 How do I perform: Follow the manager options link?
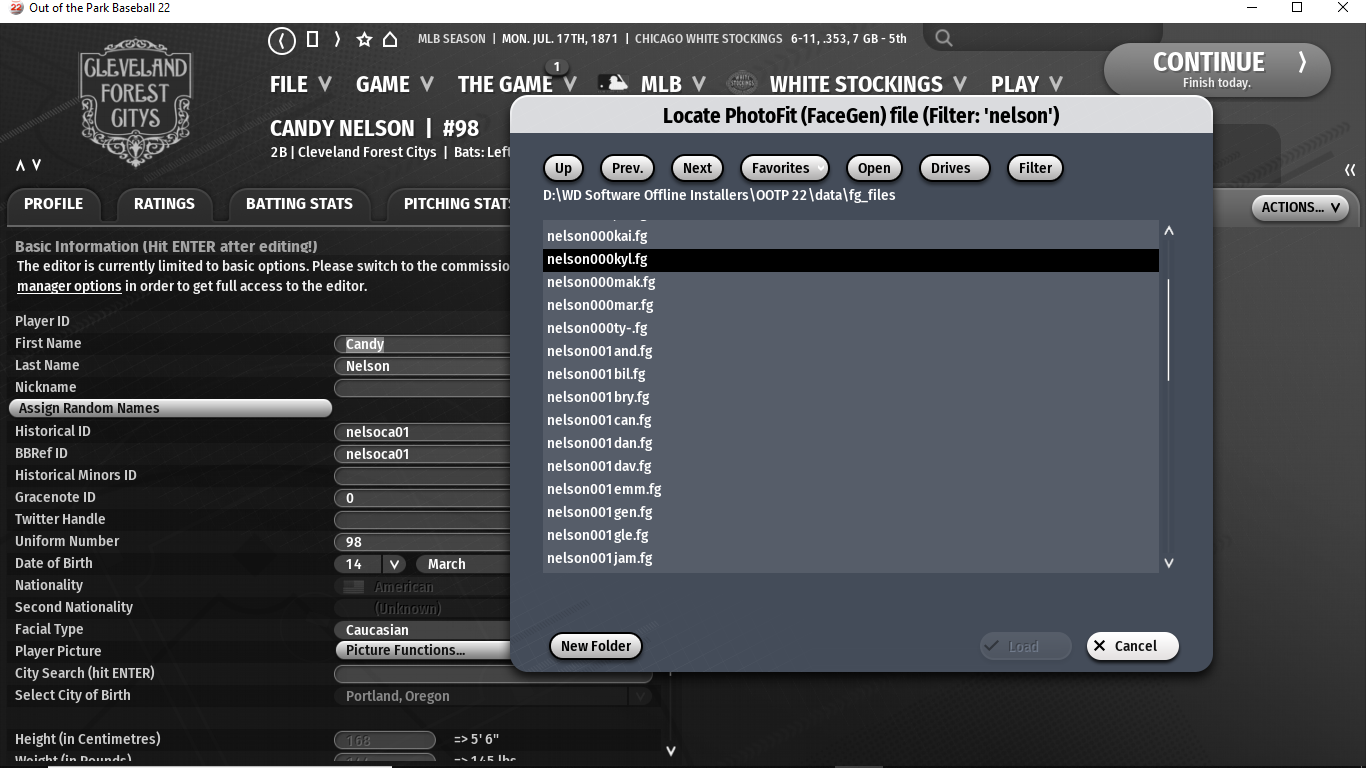[69, 286]
